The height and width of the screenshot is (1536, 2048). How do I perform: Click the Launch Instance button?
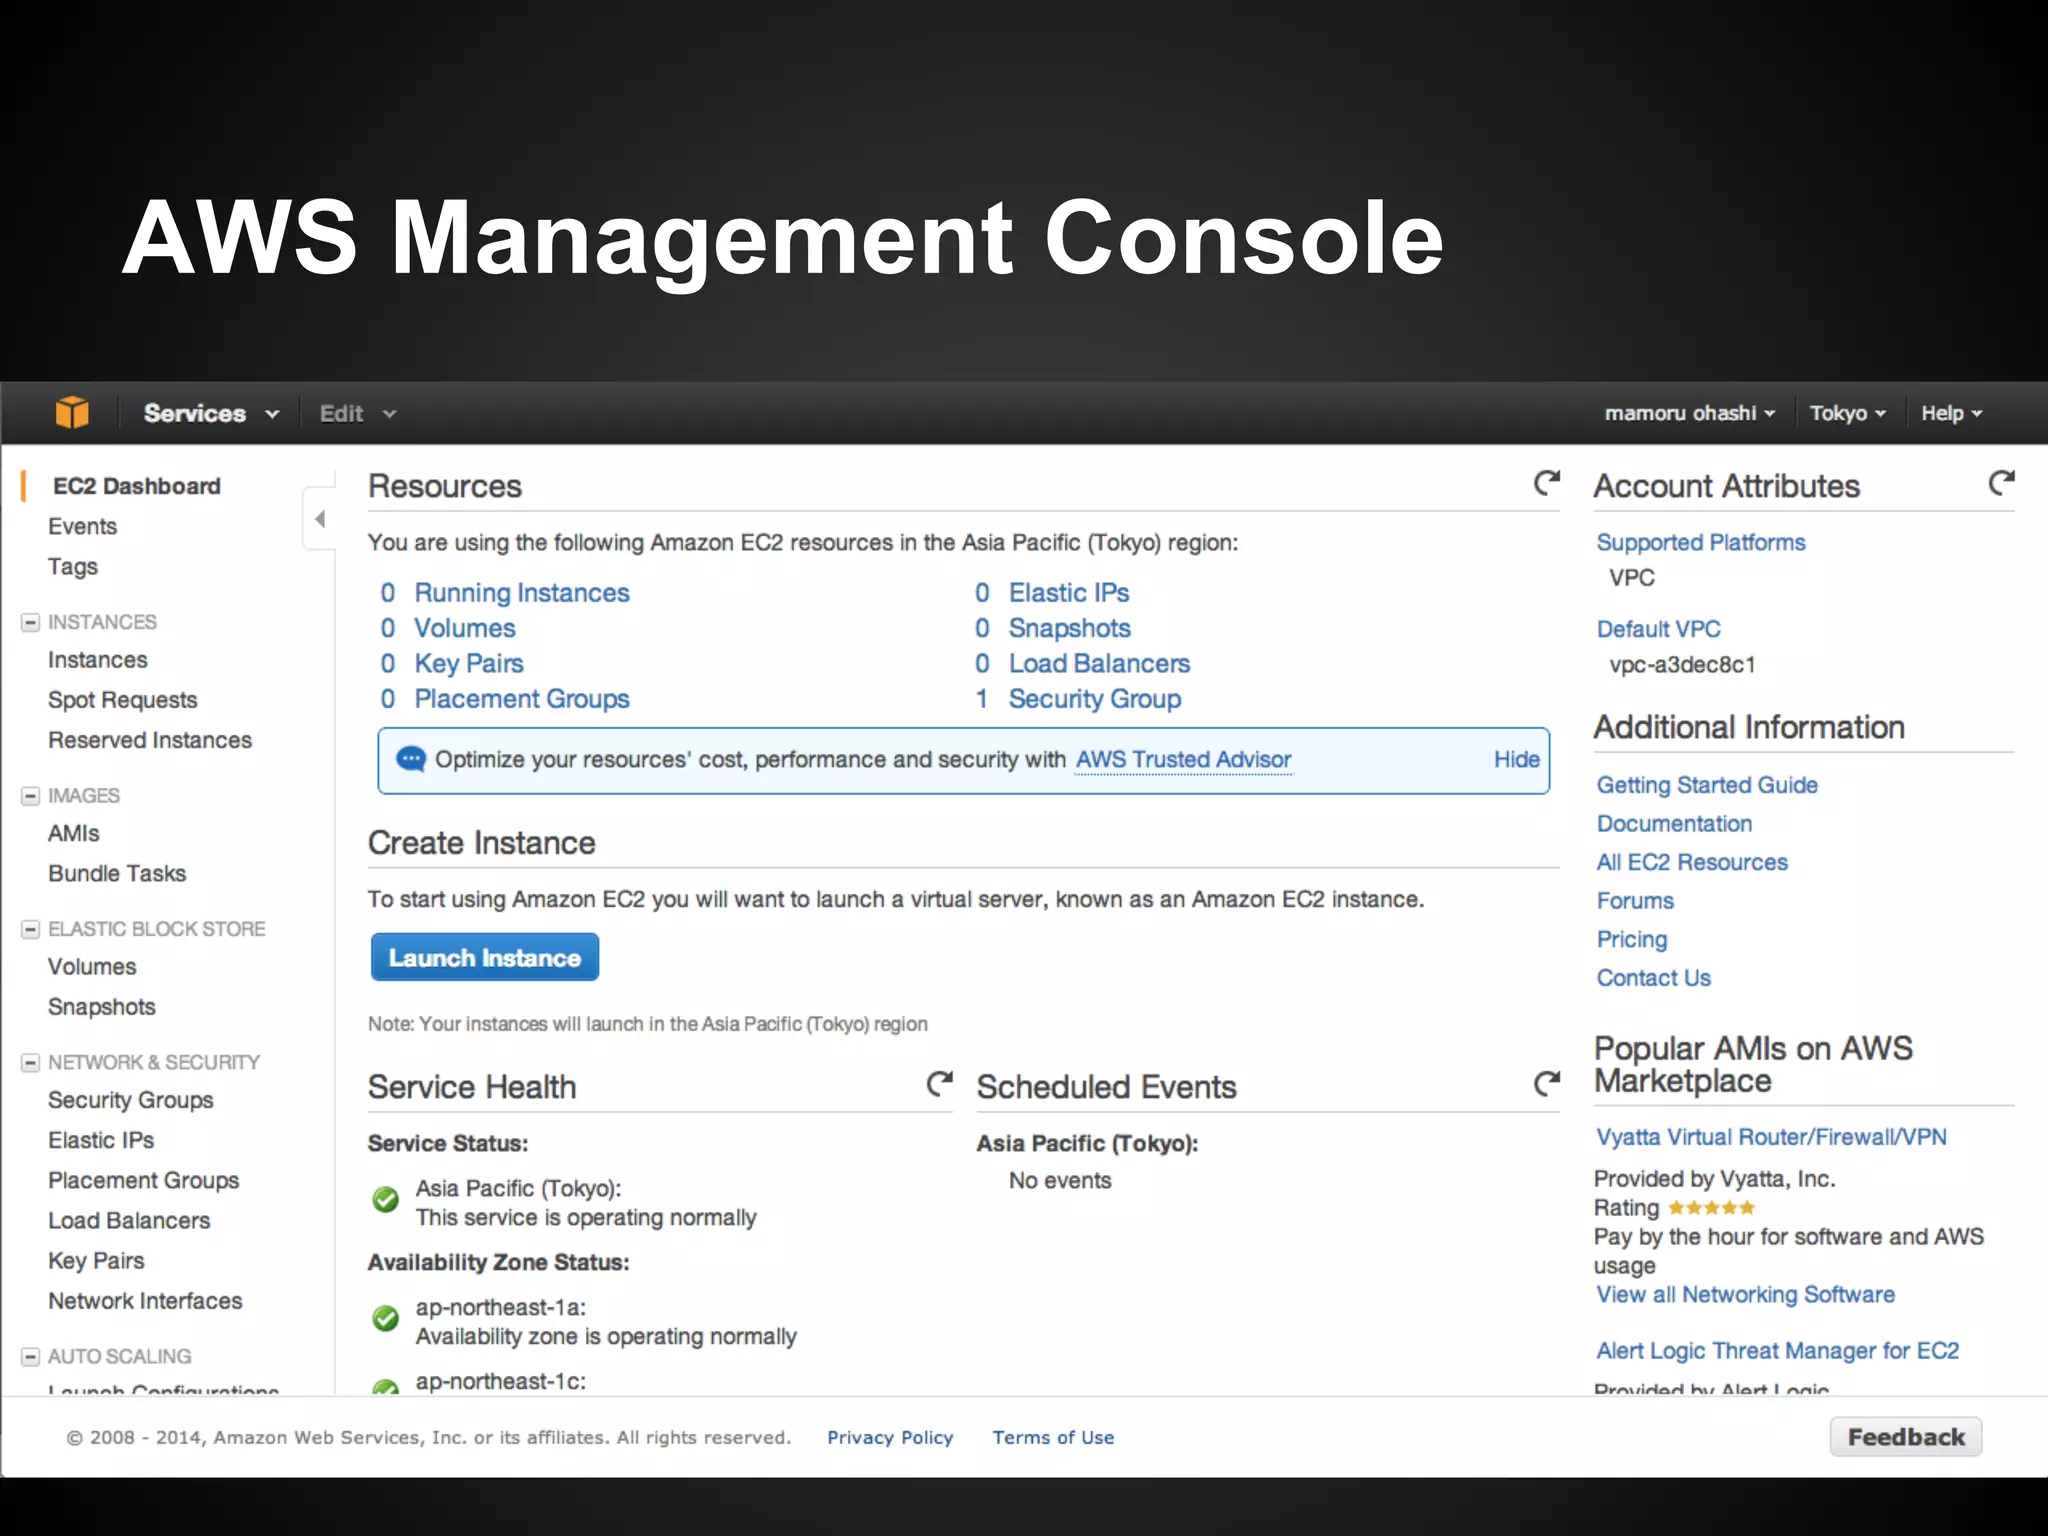(x=485, y=957)
